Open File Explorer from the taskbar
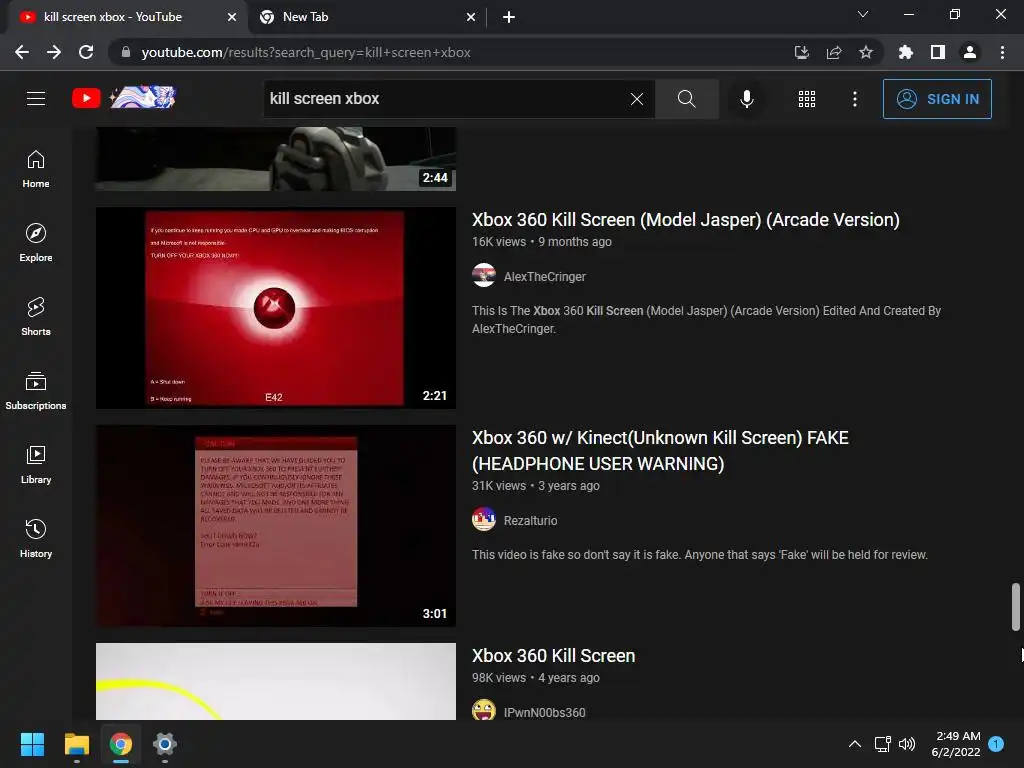 pos(76,744)
